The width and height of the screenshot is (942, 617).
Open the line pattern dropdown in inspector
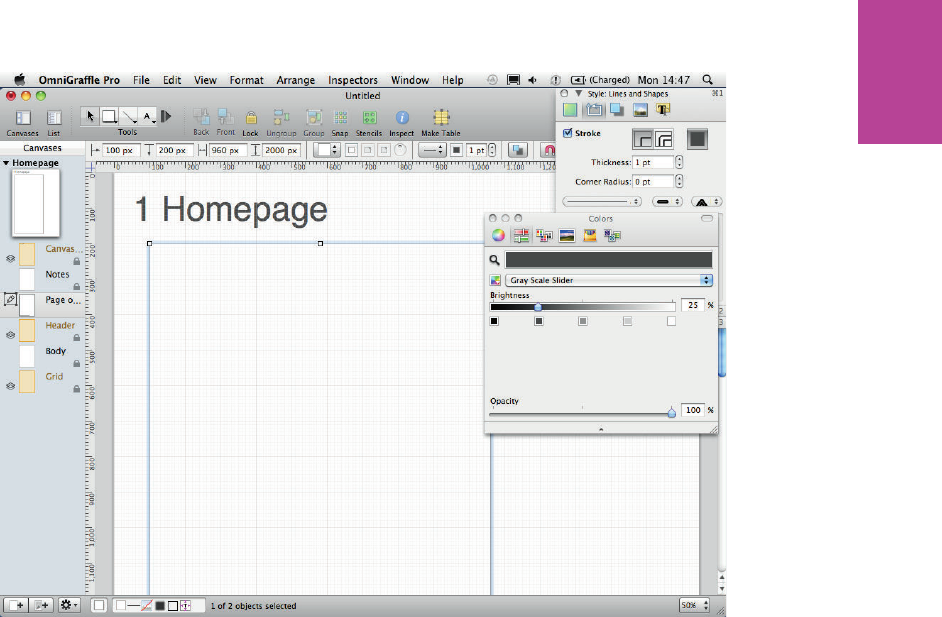602,202
